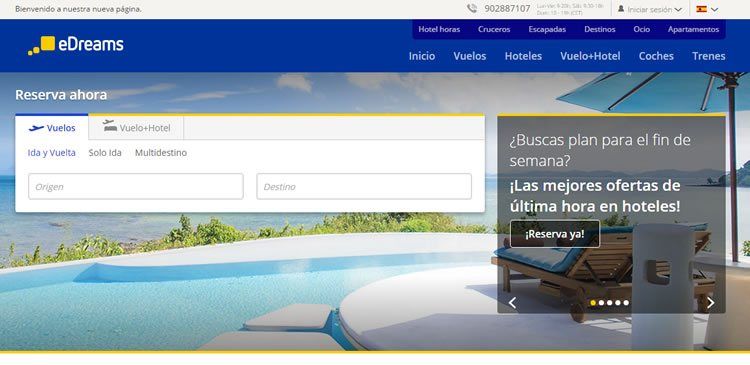Click the plane-and-bed icon on Vuelo+Hotel tab
Viewport: 750px width, 365px height.
click(110, 126)
